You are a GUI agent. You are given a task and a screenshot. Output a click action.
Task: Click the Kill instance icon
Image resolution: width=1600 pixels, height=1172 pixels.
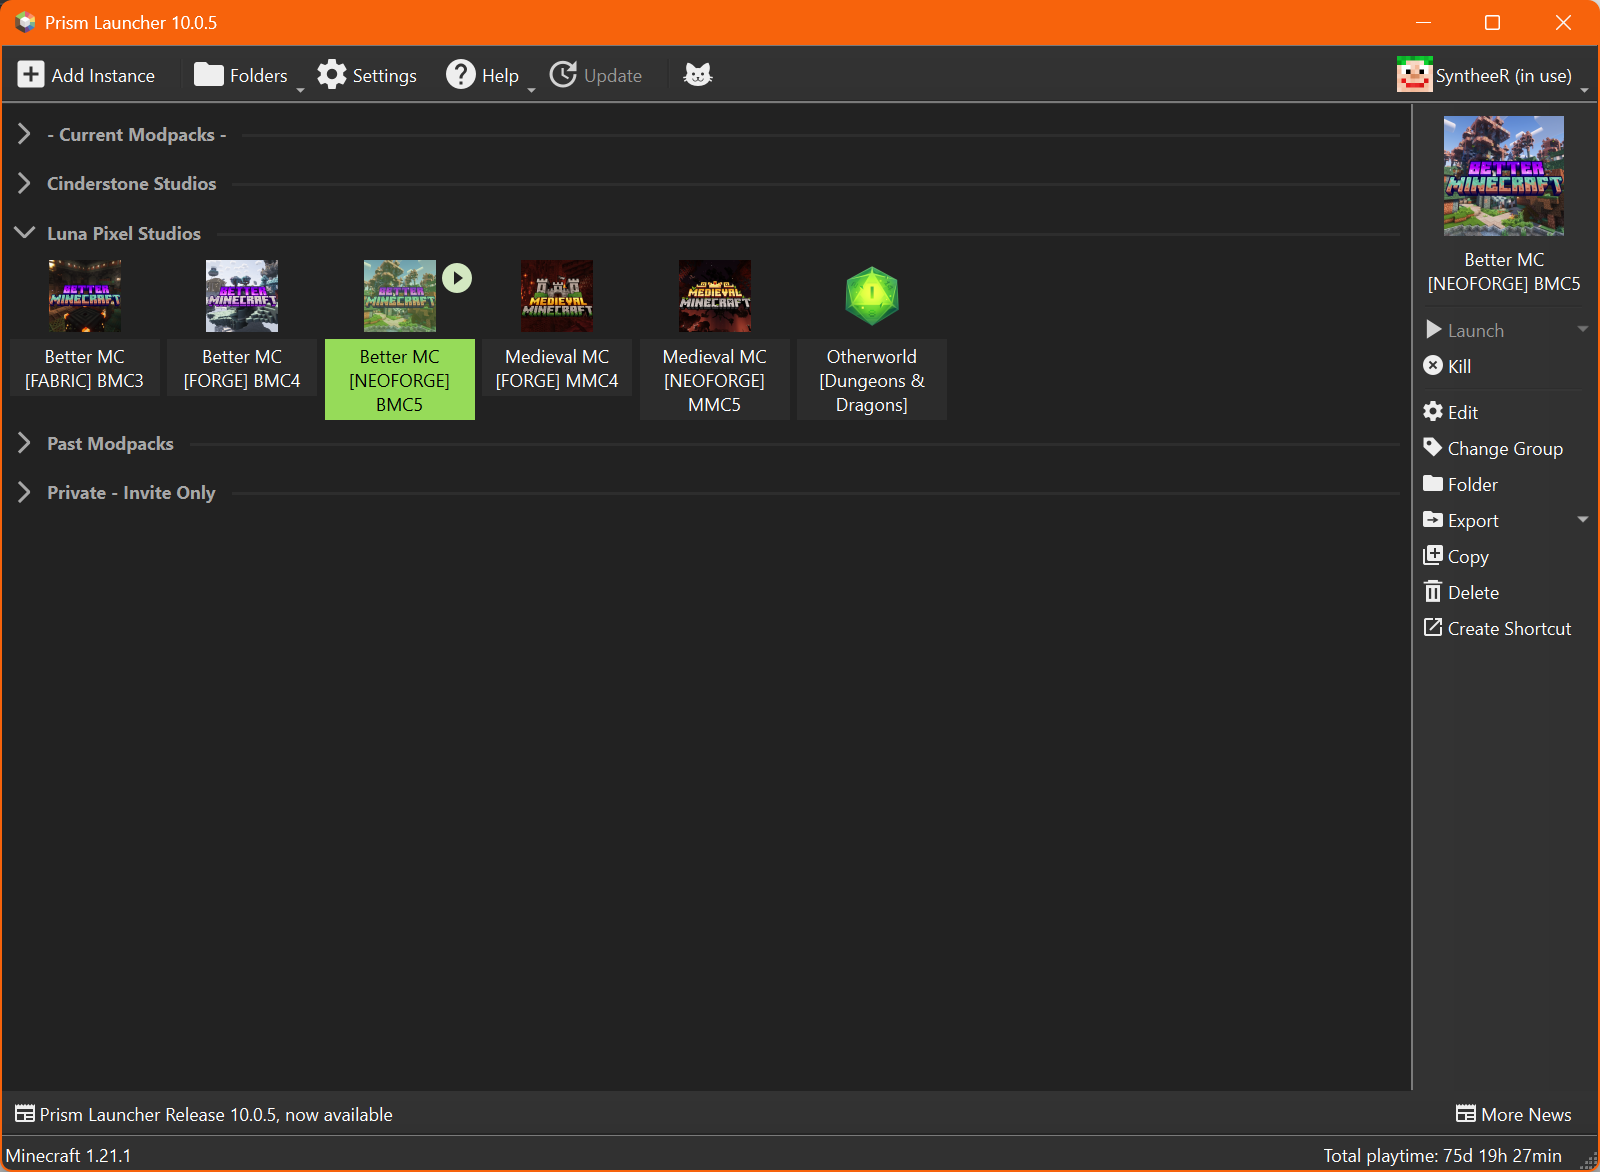pyautogui.click(x=1433, y=366)
